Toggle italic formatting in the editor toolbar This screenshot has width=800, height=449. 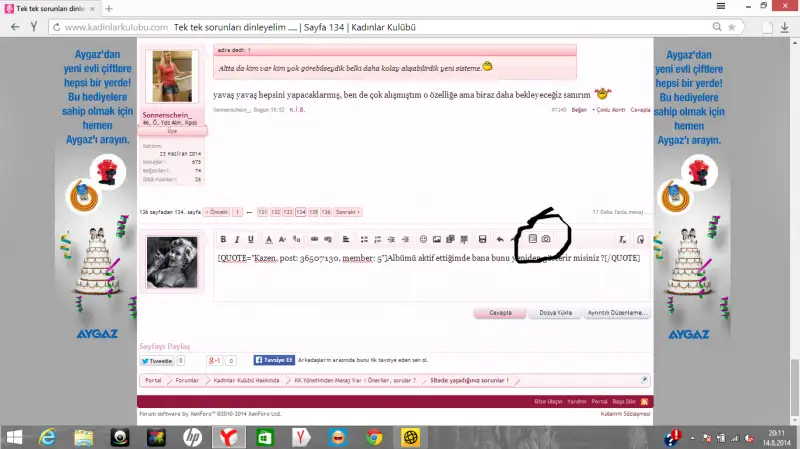[236, 240]
